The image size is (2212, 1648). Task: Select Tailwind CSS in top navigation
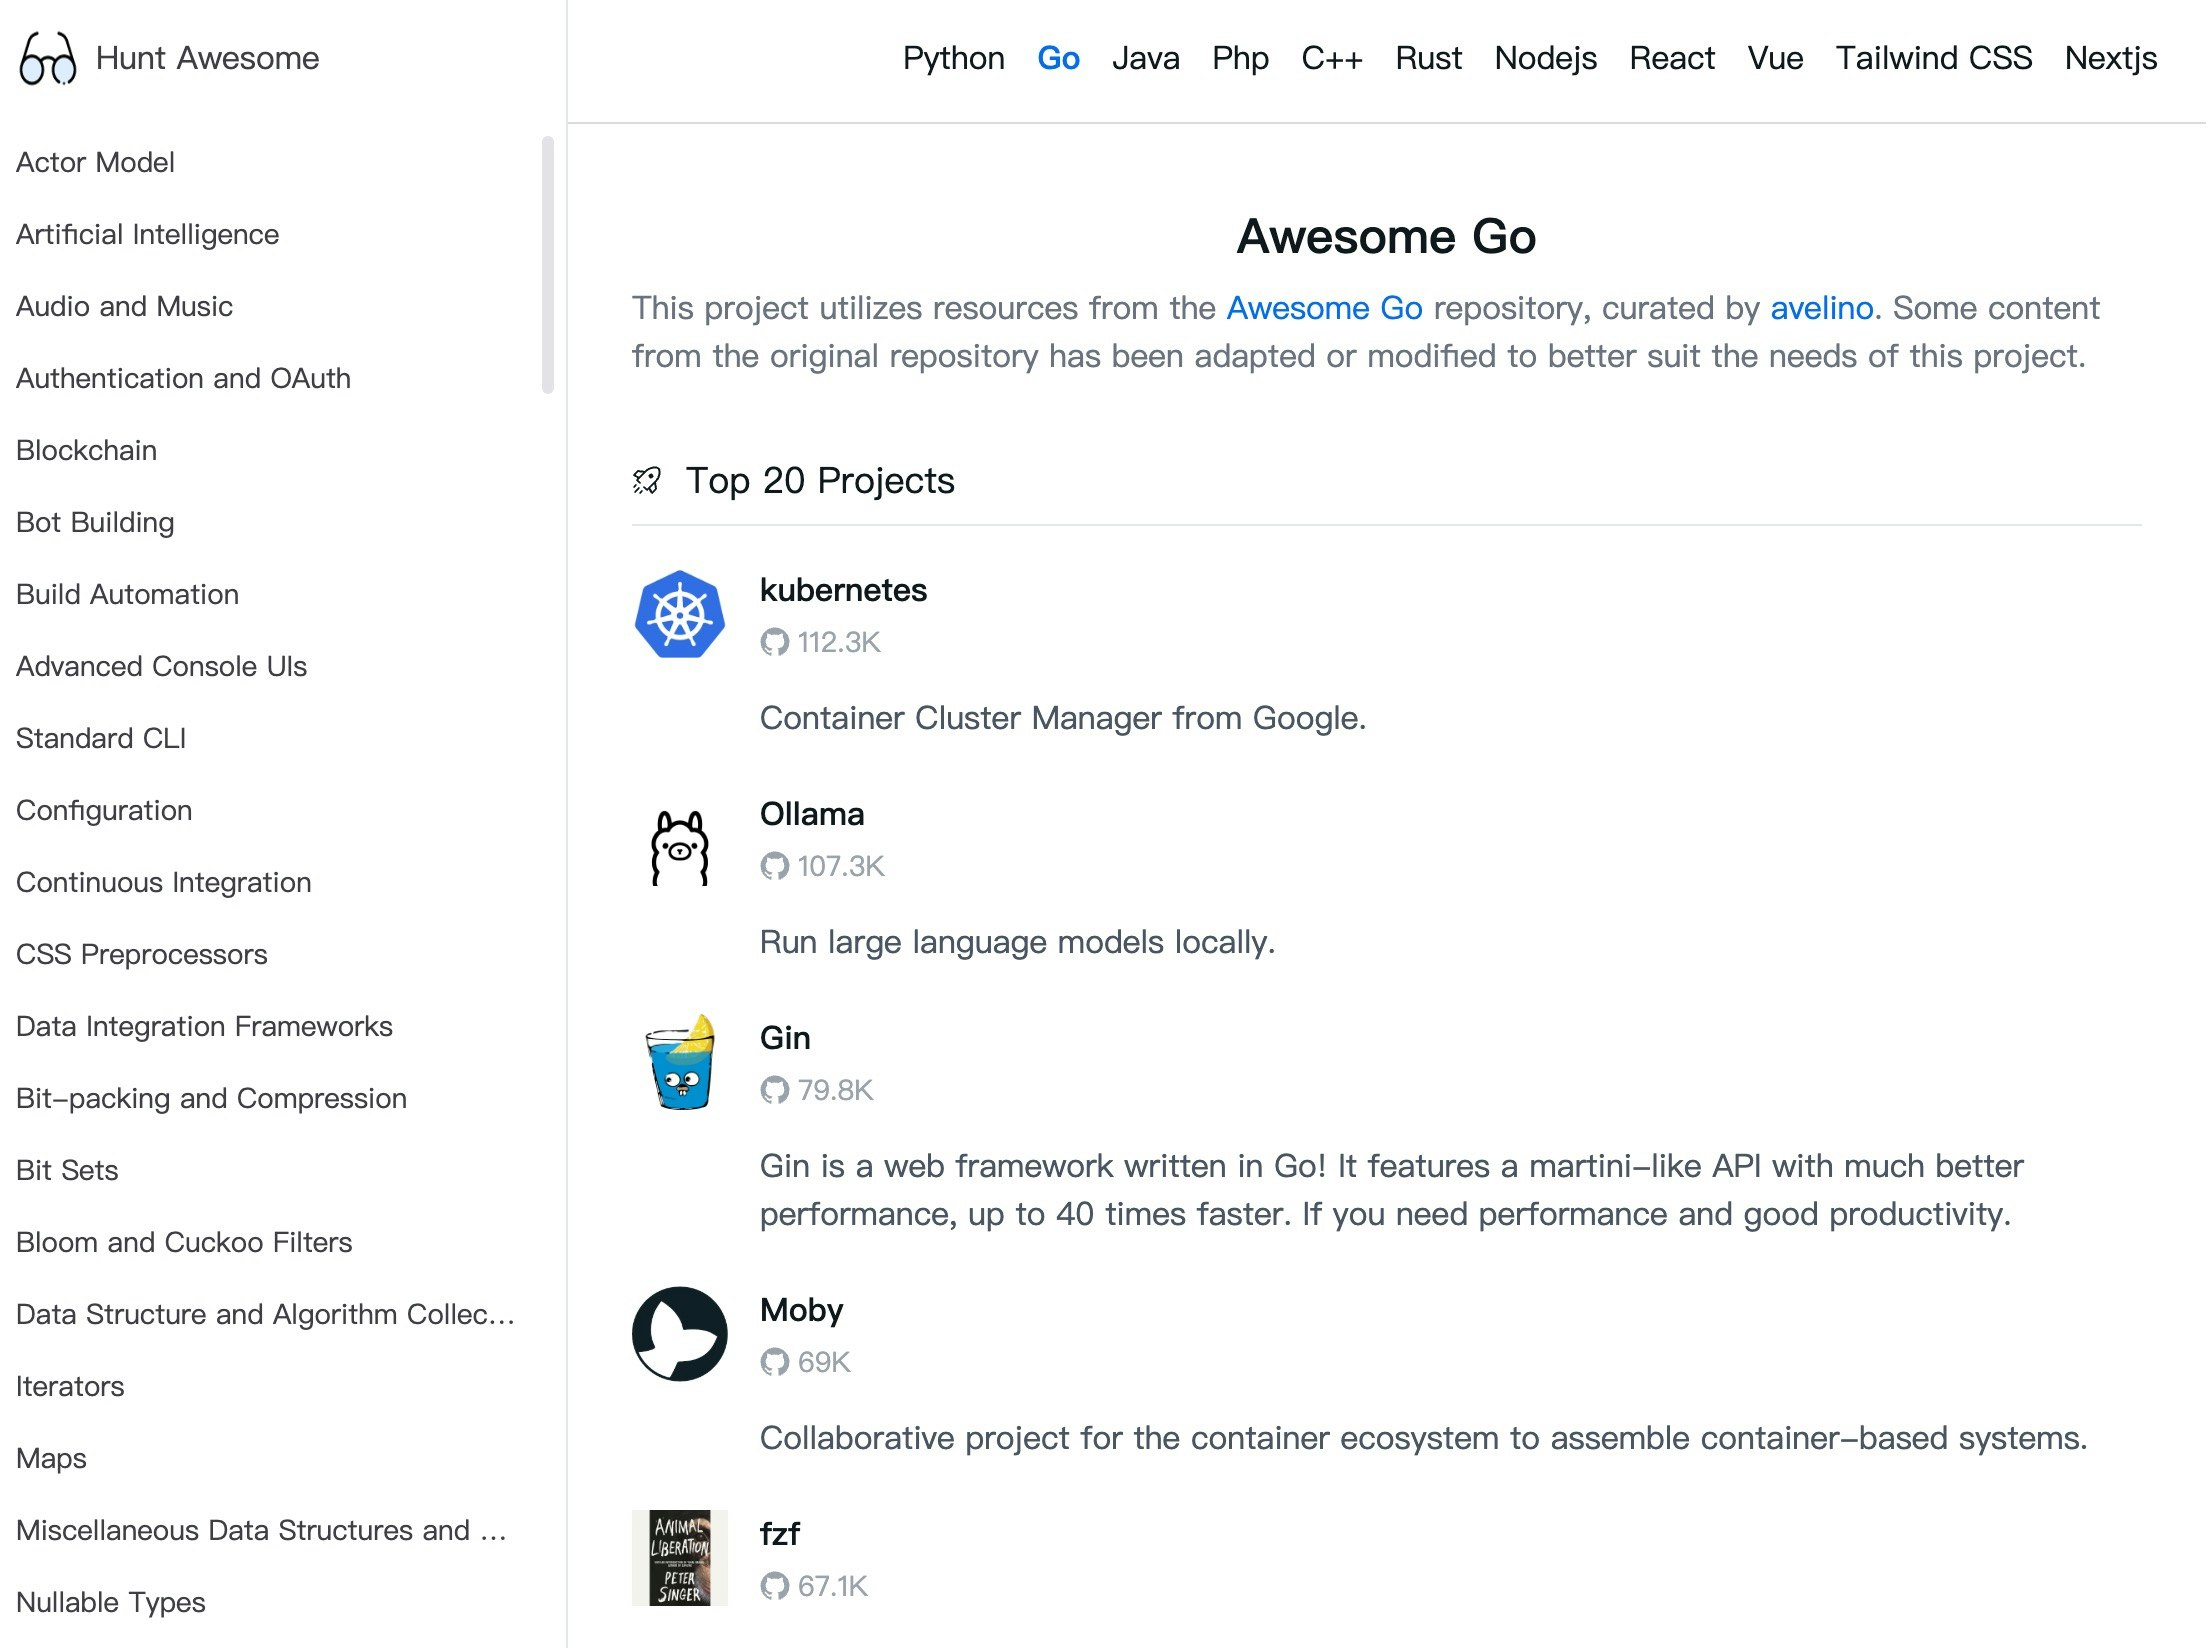point(1933,58)
